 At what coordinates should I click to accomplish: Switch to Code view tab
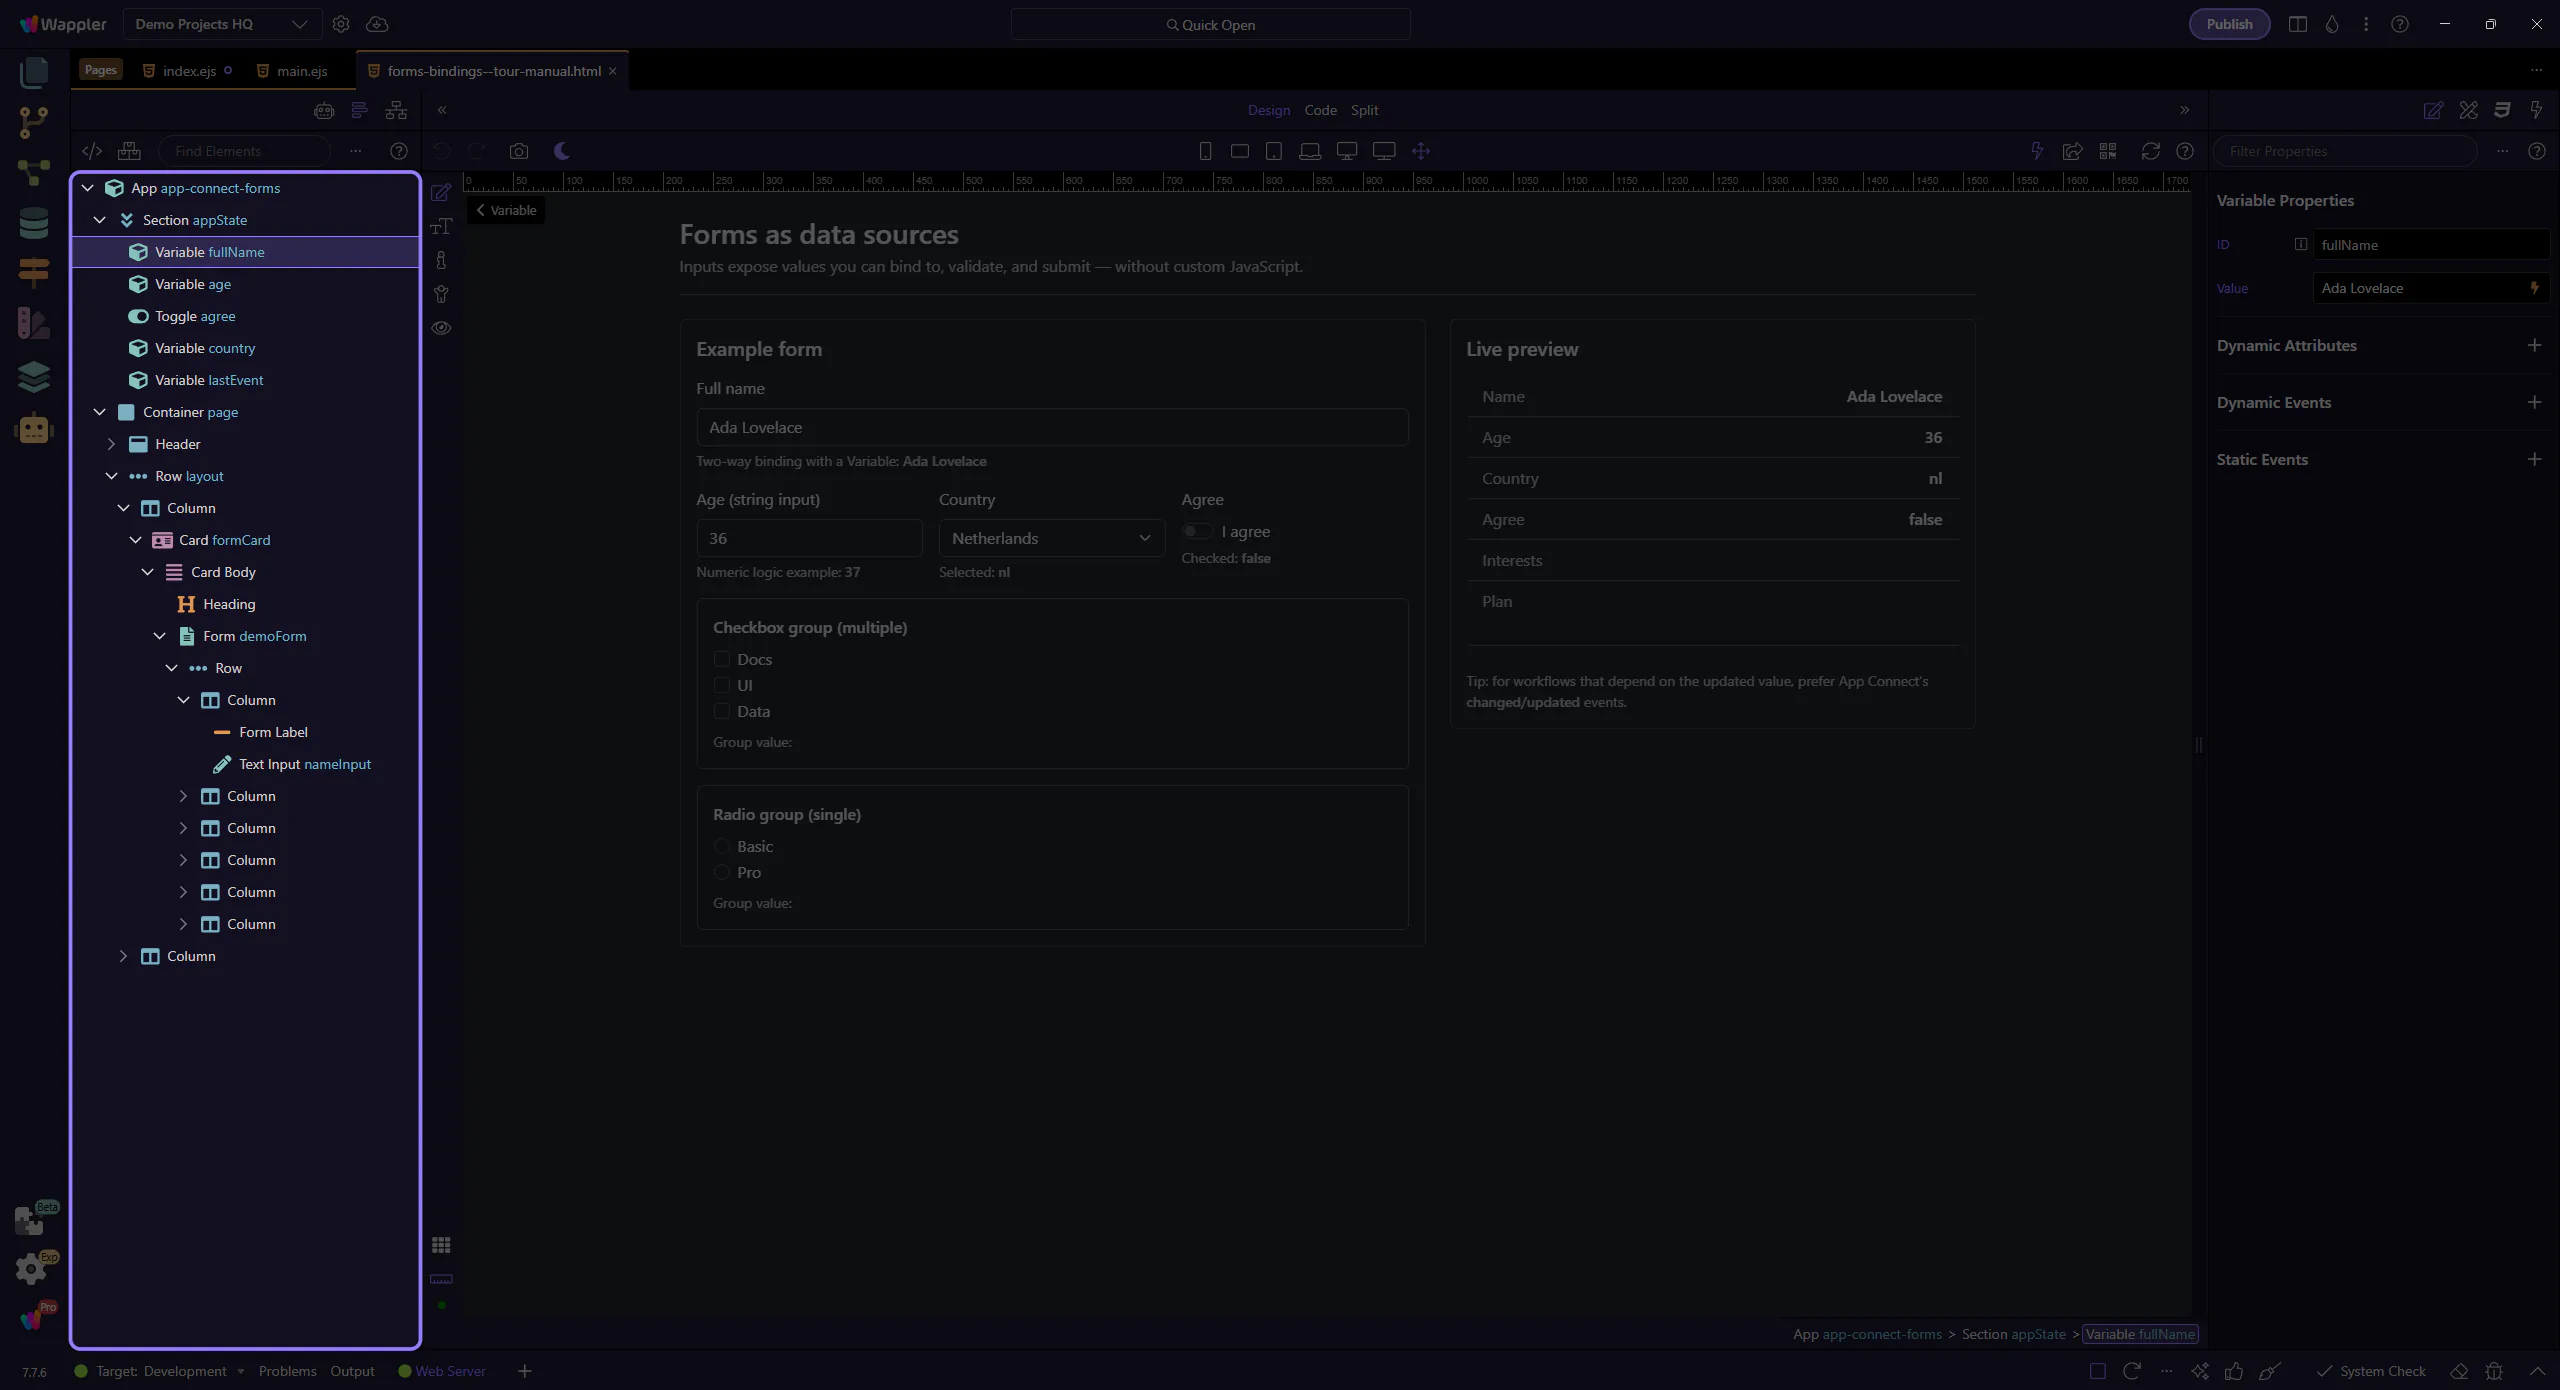1320,110
